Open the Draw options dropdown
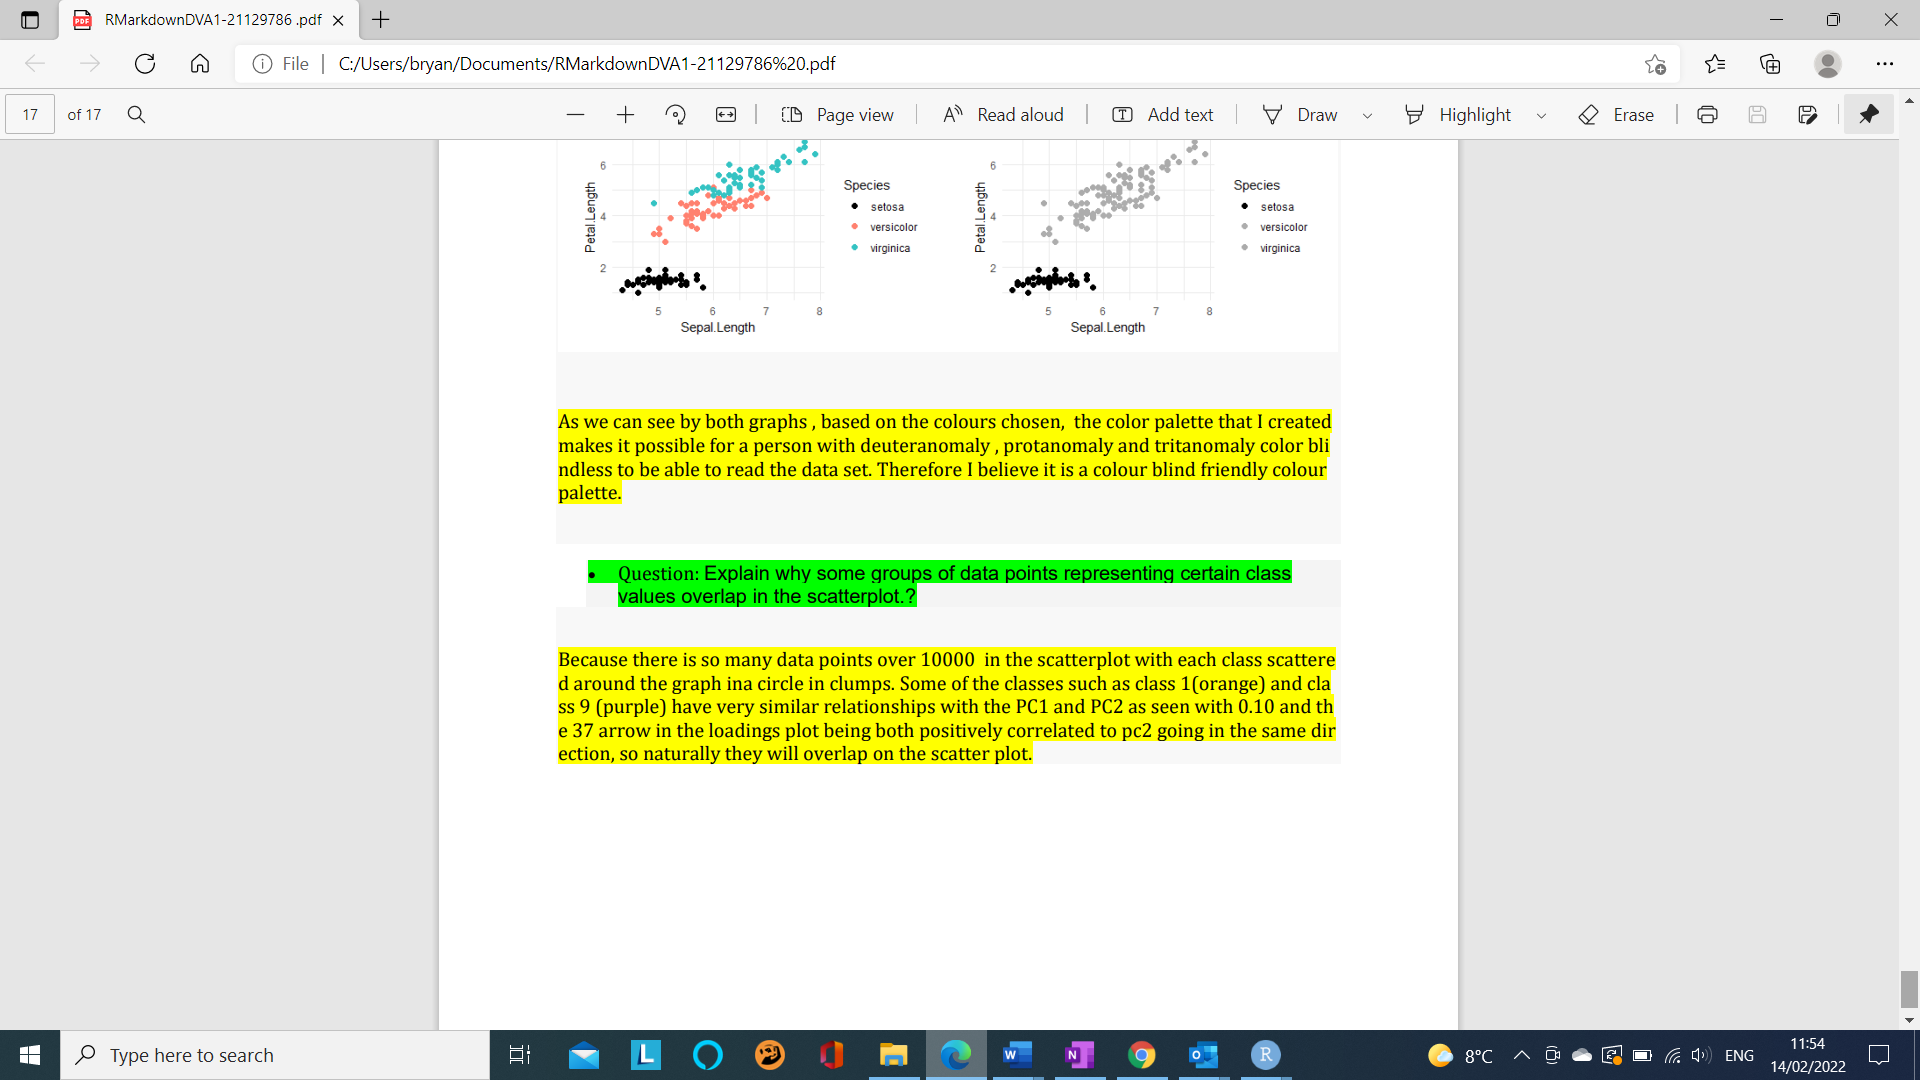This screenshot has width=1920, height=1080. [1368, 115]
